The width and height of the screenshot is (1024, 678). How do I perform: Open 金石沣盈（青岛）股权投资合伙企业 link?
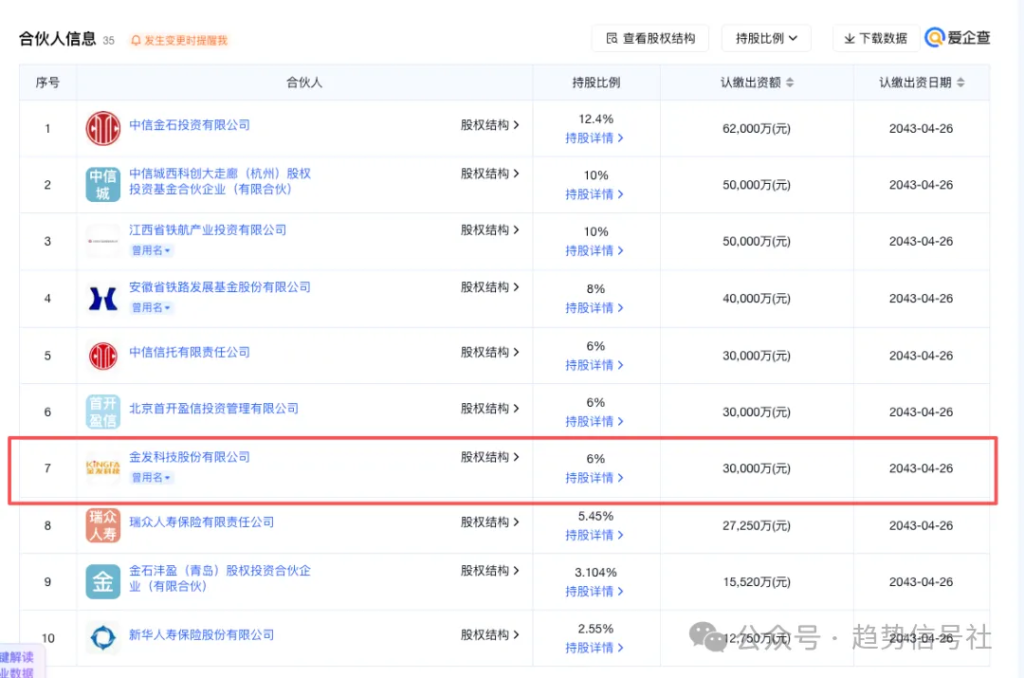tap(219, 578)
